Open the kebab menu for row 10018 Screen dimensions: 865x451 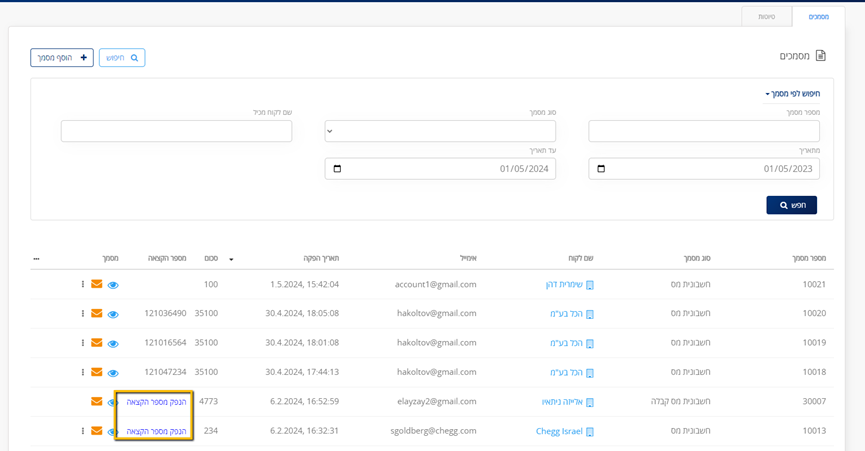pos(83,372)
